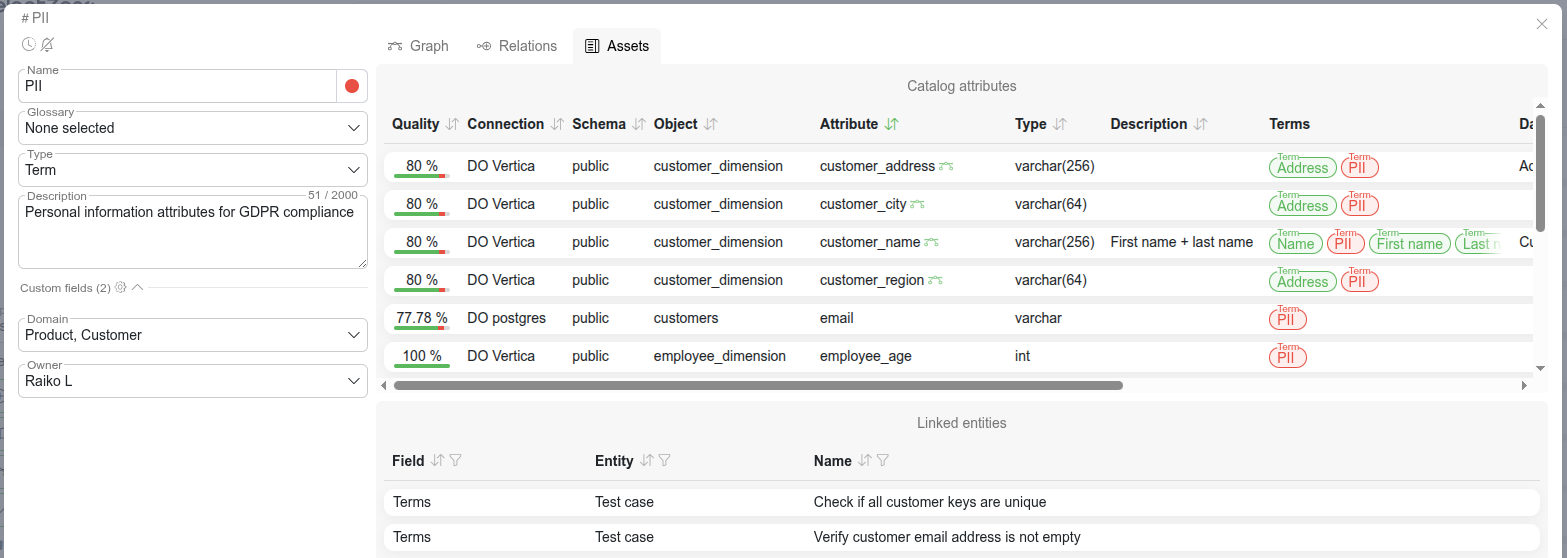Open custom fields gear settings
This screenshot has height=558, width=1567.
(121, 288)
